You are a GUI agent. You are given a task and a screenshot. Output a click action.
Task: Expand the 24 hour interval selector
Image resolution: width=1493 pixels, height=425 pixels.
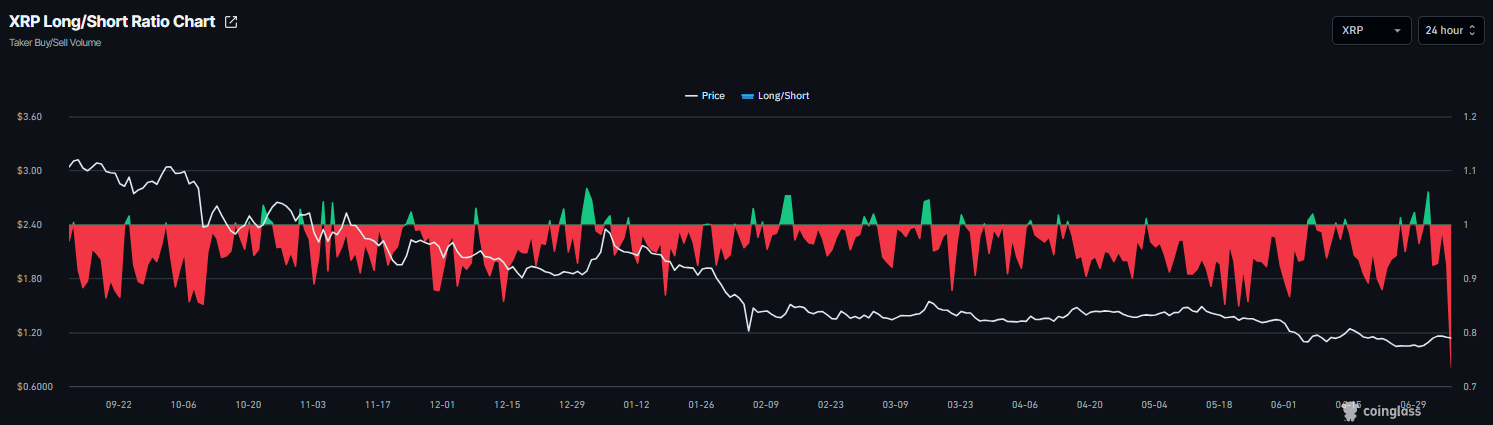(1451, 31)
